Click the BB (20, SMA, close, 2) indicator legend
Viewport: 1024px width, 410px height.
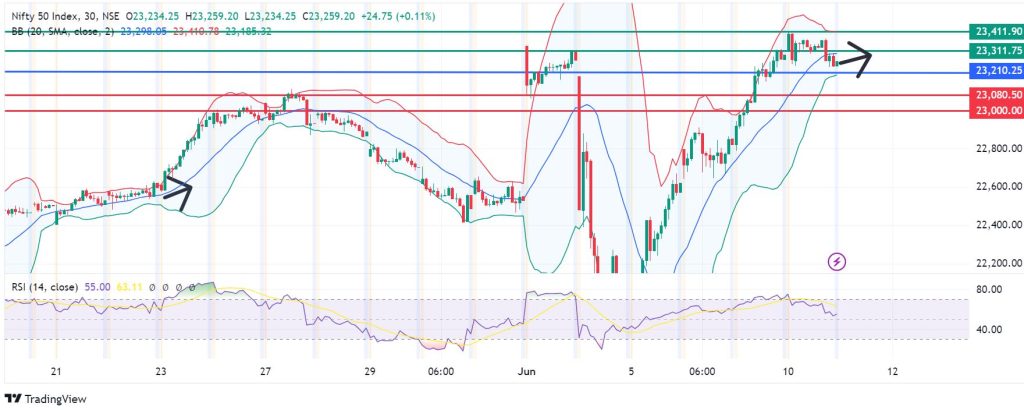(x=65, y=31)
